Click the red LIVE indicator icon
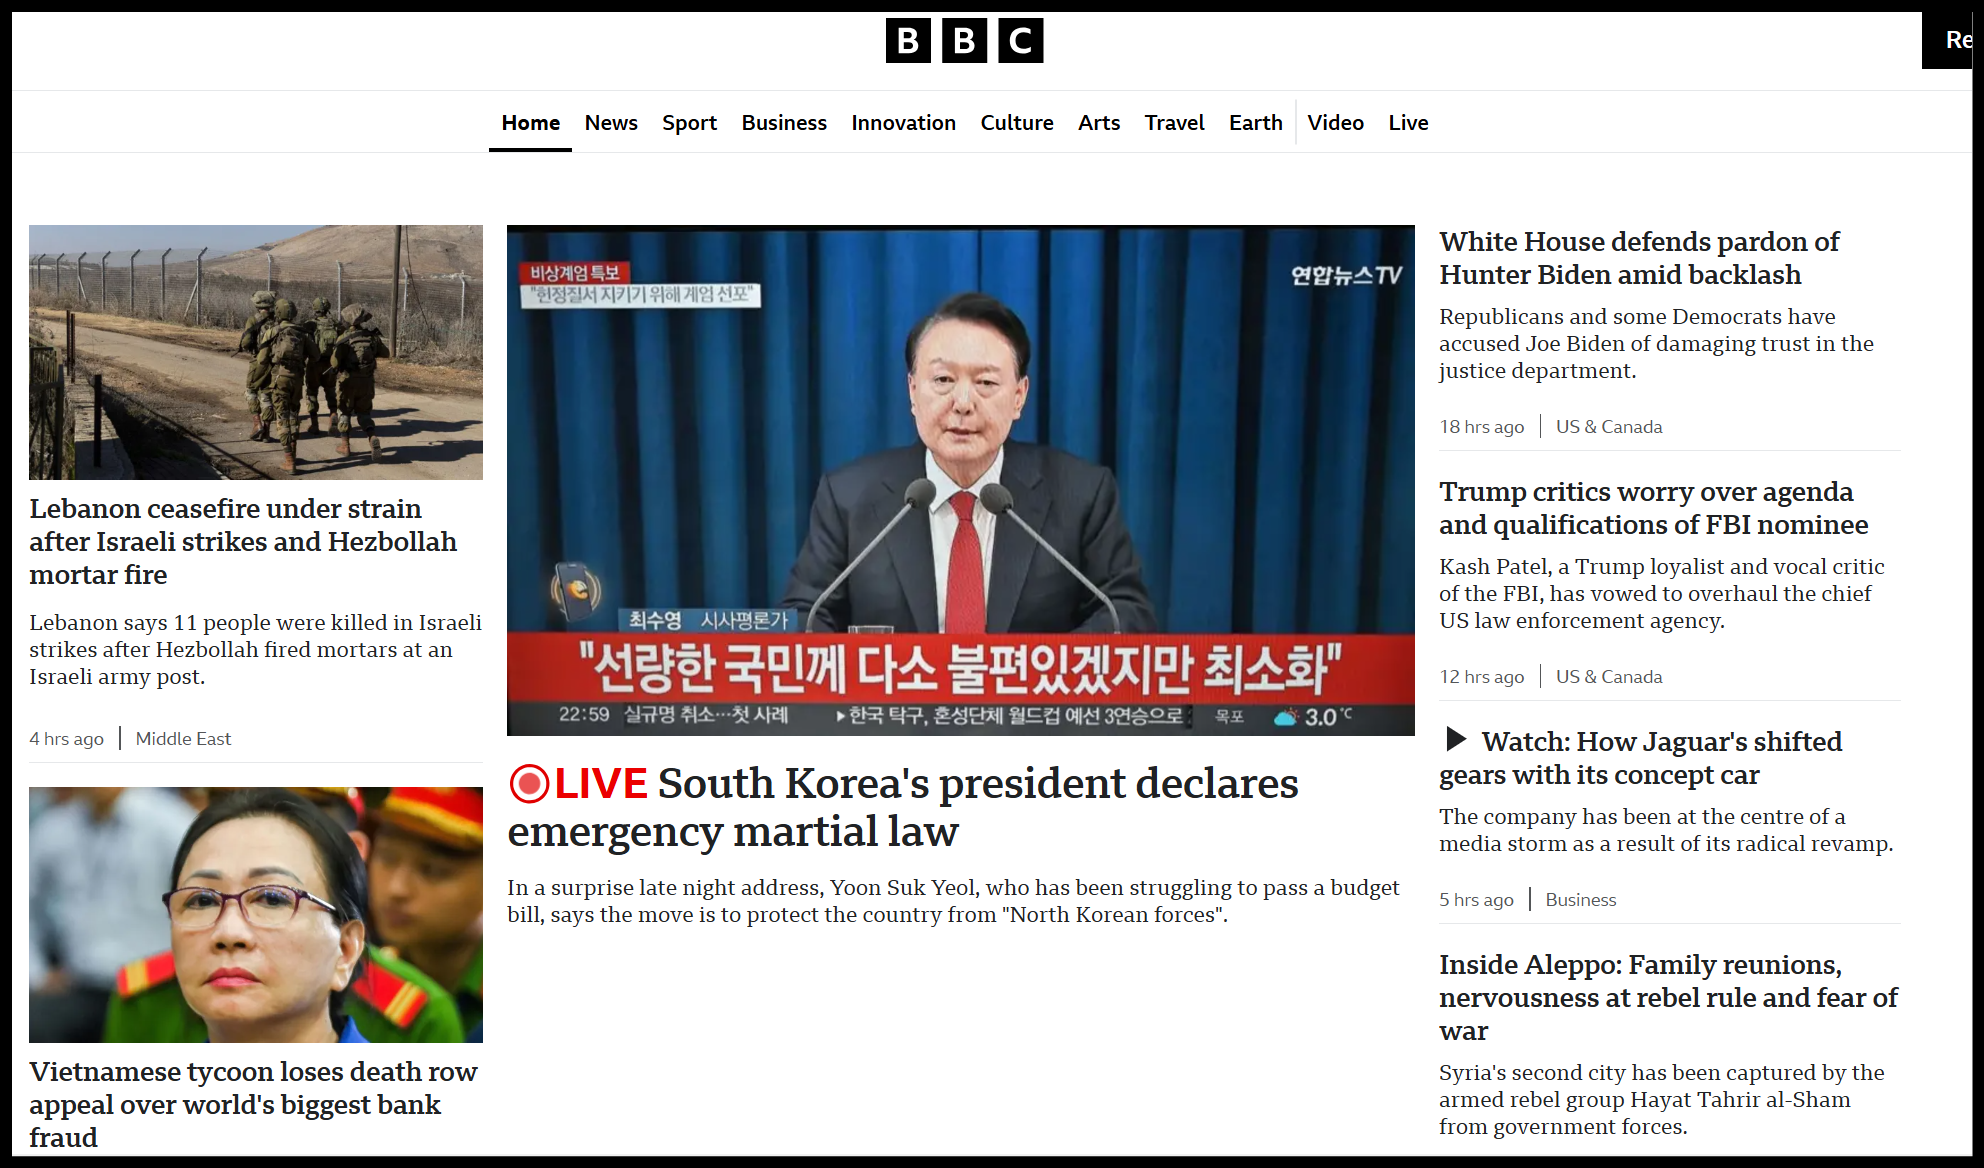The image size is (1984, 1168). (x=529, y=784)
